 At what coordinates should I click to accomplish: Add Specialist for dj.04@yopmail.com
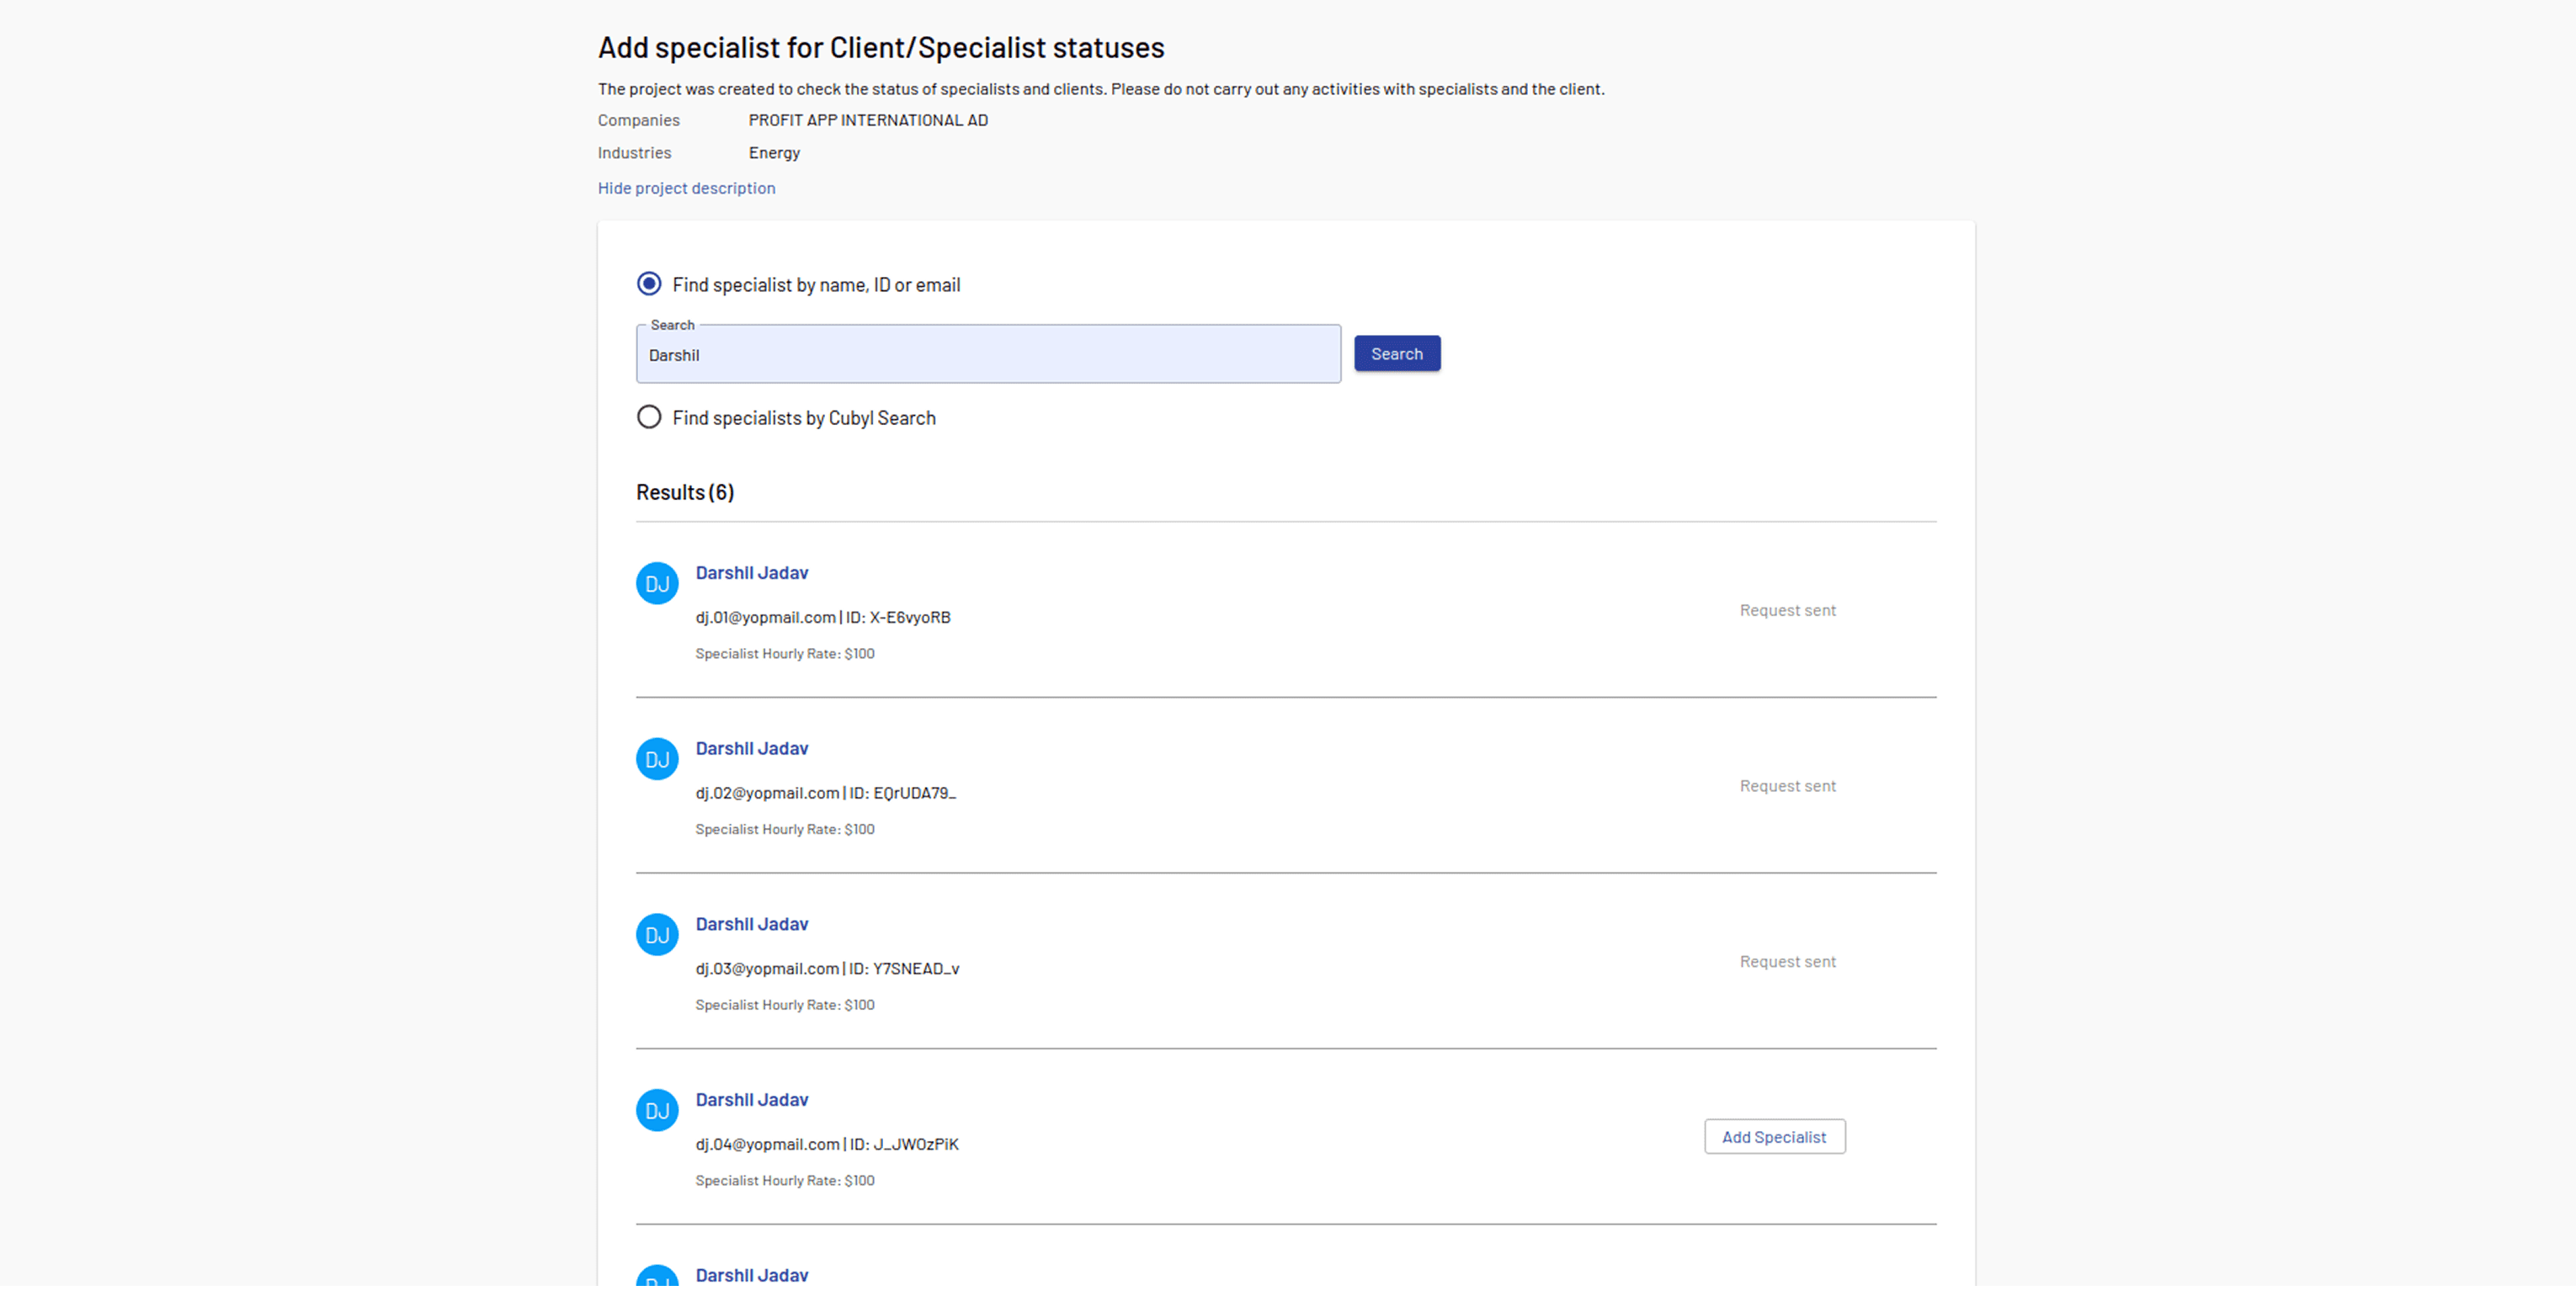pyautogui.click(x=1774, y=1137)
